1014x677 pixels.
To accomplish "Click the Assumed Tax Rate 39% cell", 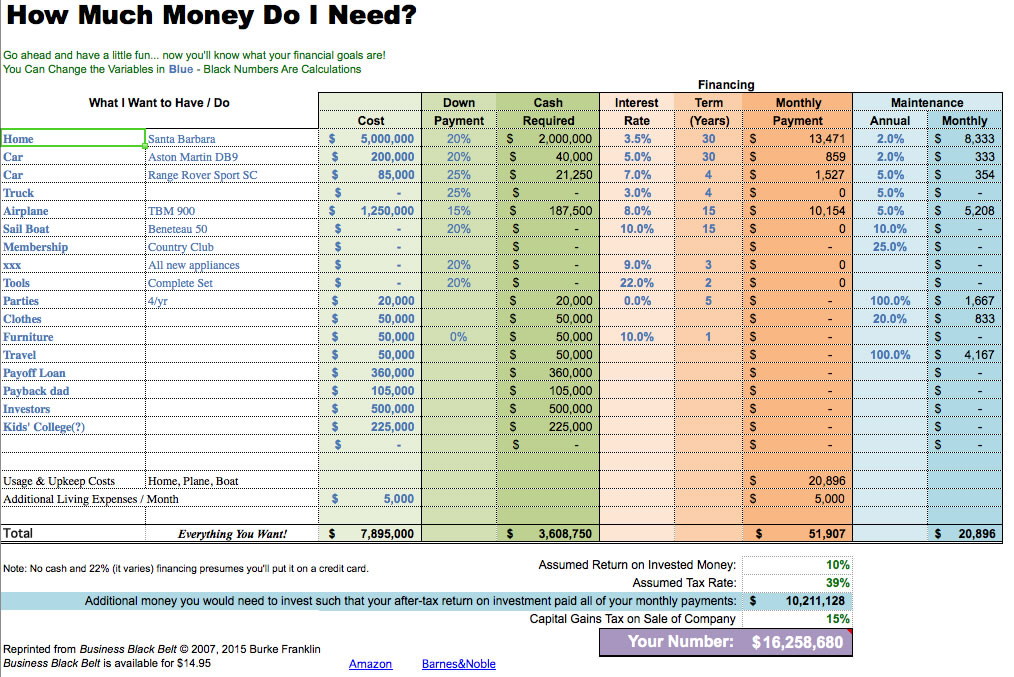I will pyautogui.click(x=798, y=583).
